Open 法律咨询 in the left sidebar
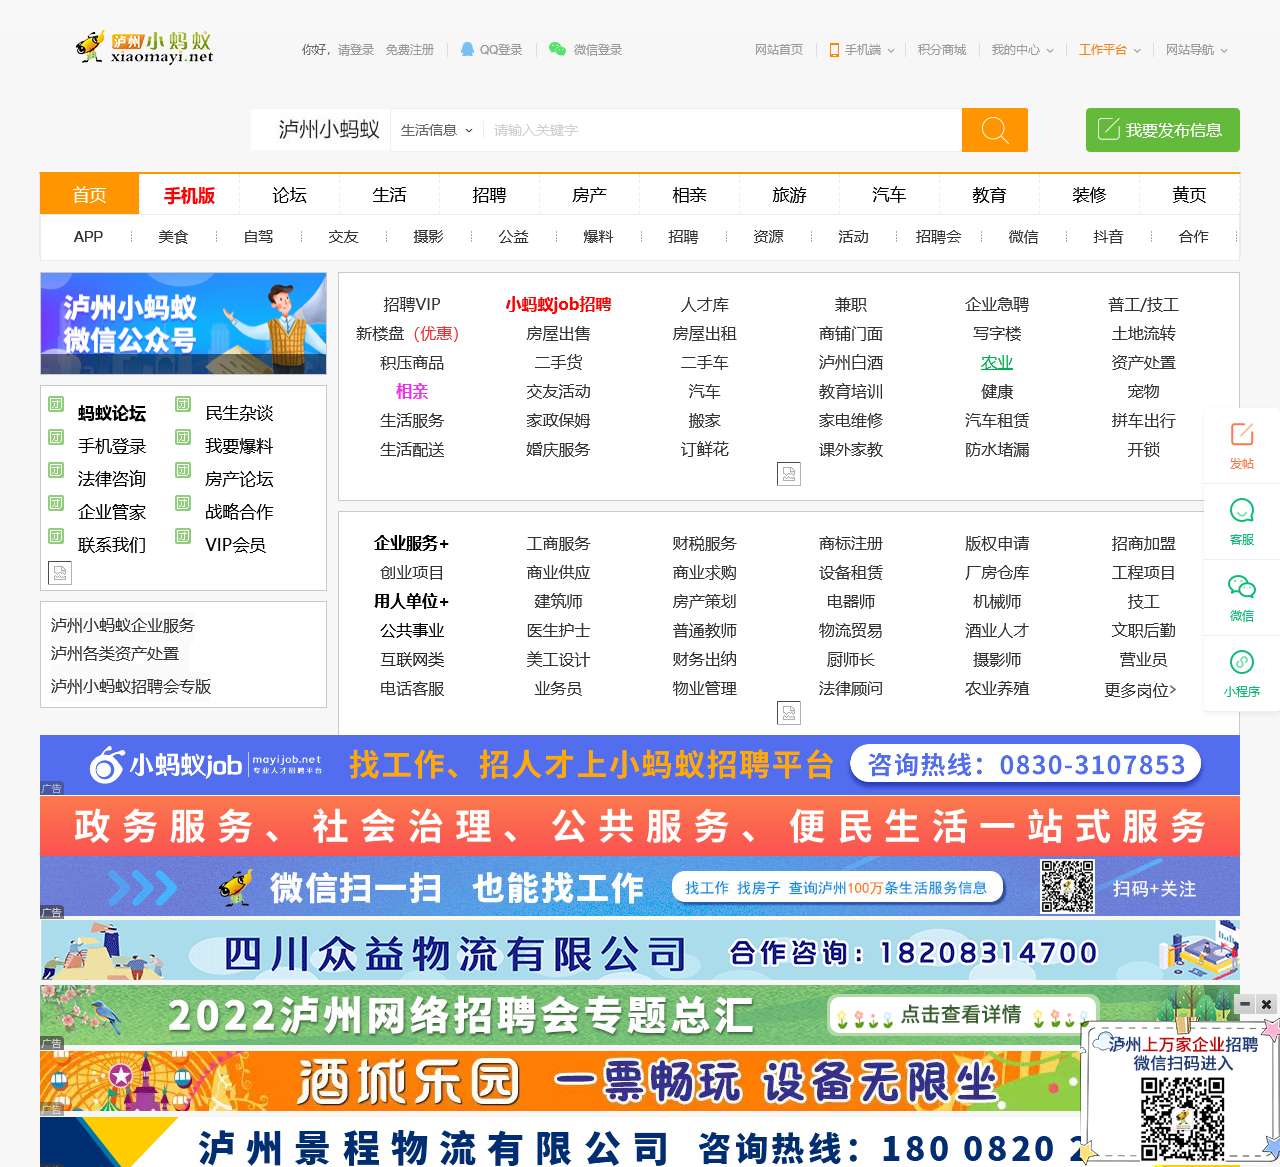Viewport: 1280px width, 1167px height. coord(112,479)
